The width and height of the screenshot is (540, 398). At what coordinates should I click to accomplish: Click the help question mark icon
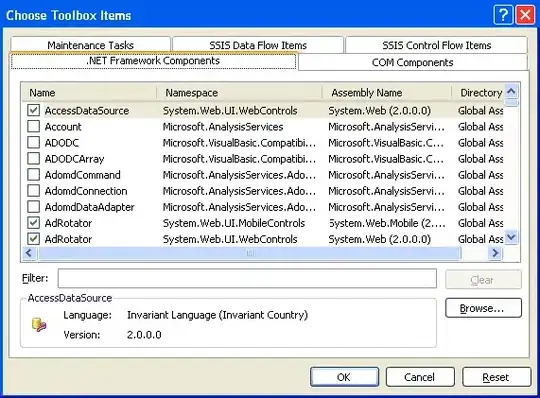[503, 15]
